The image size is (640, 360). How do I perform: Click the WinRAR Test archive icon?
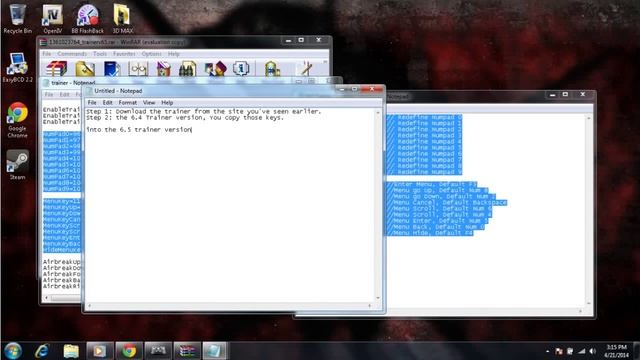pos(111,69)
